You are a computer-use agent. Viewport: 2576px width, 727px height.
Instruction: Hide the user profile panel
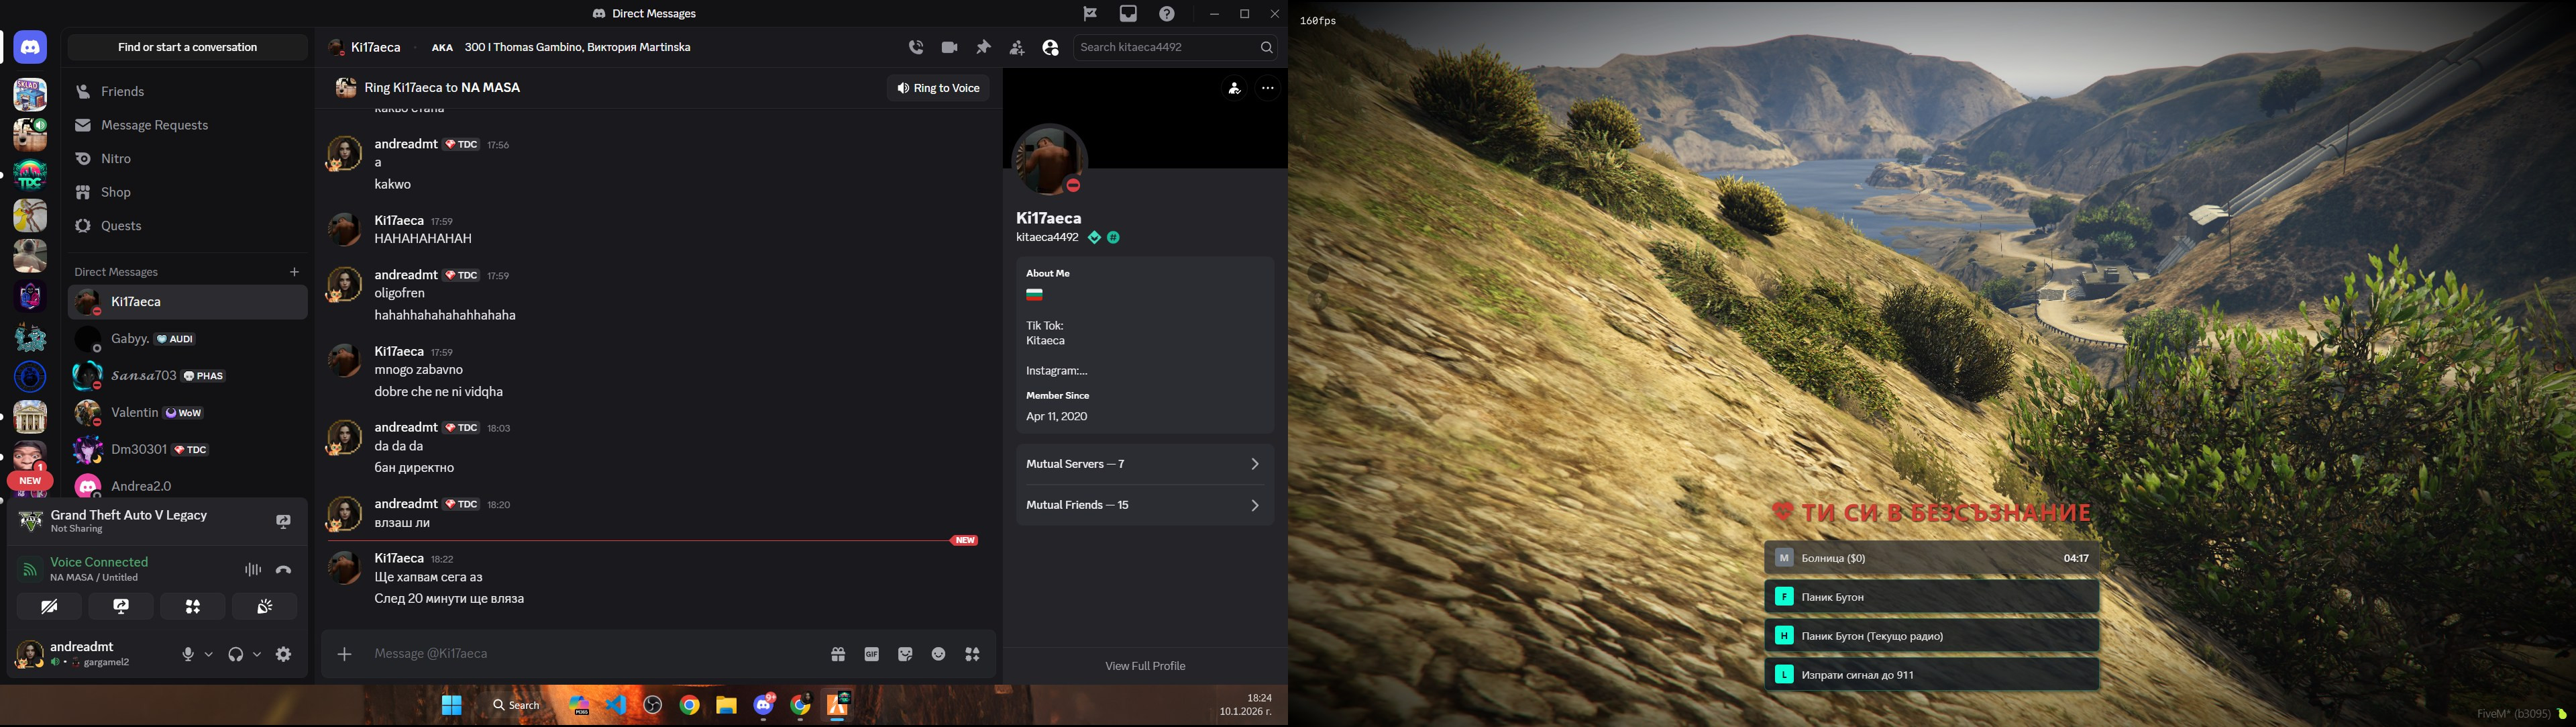point(1050,47)
